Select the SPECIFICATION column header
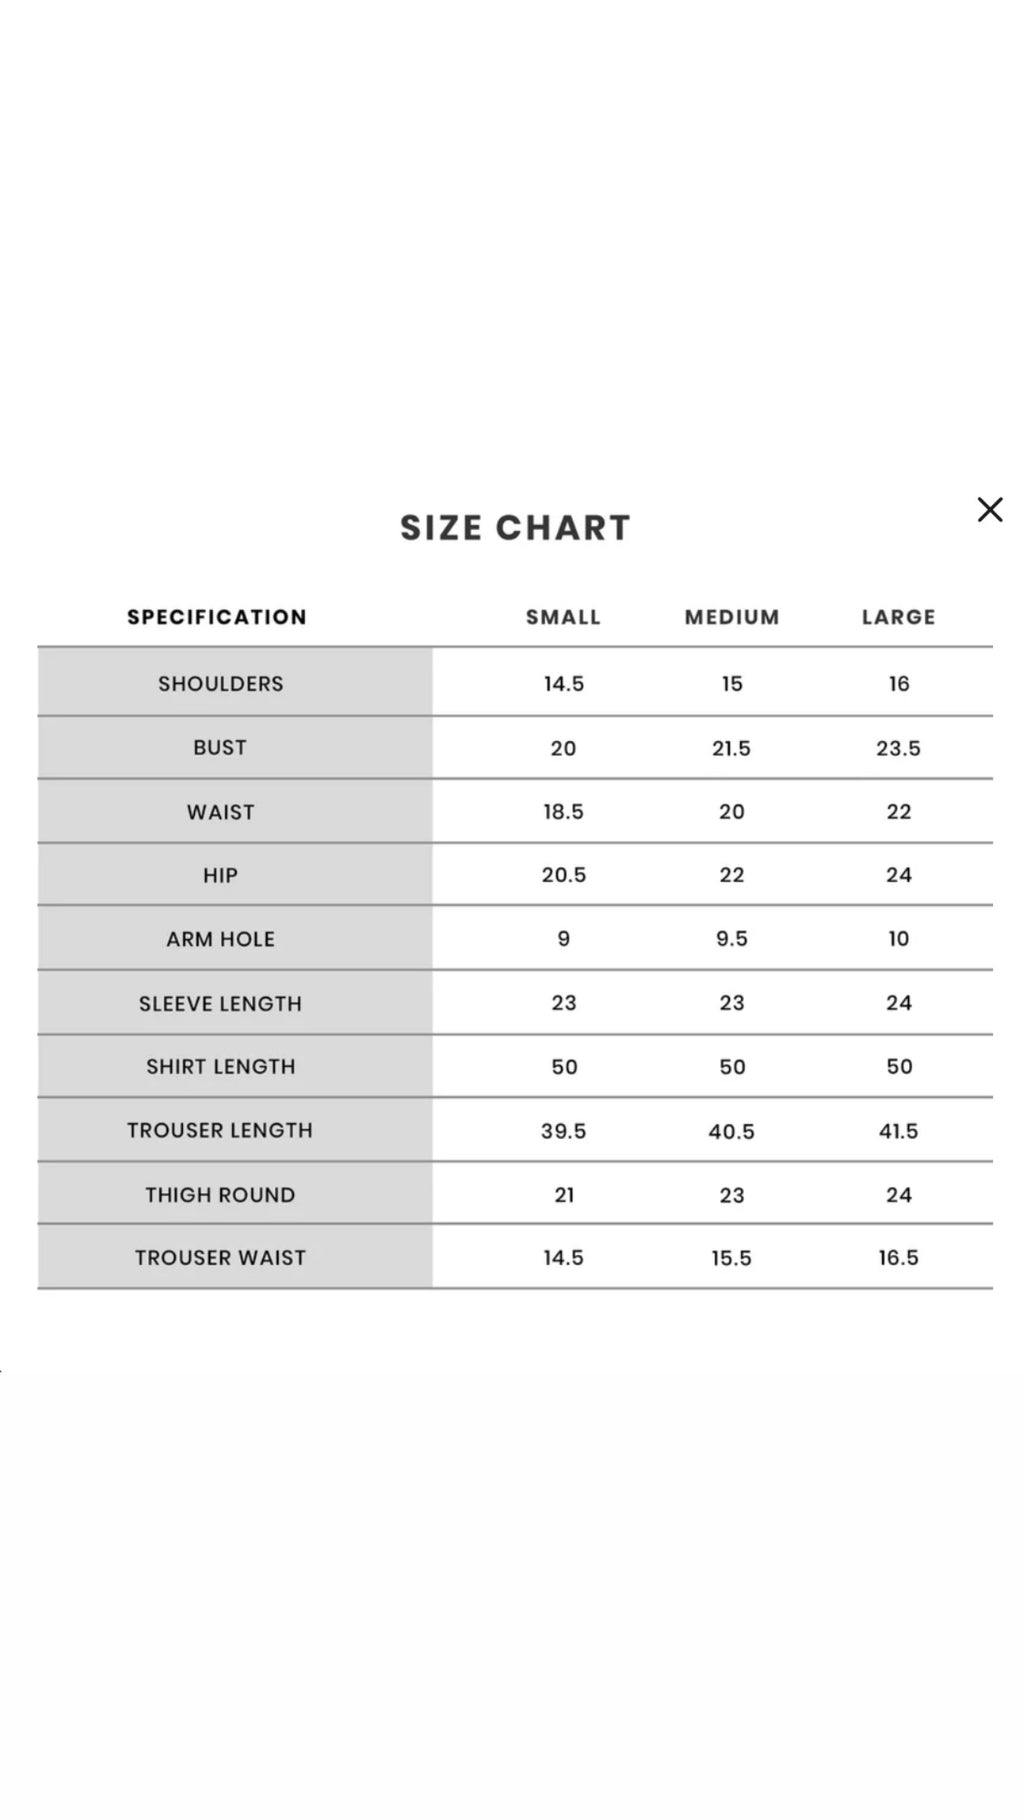Image resolution: width=1024 pixels, height=1820 pixels. coord(217,617)
